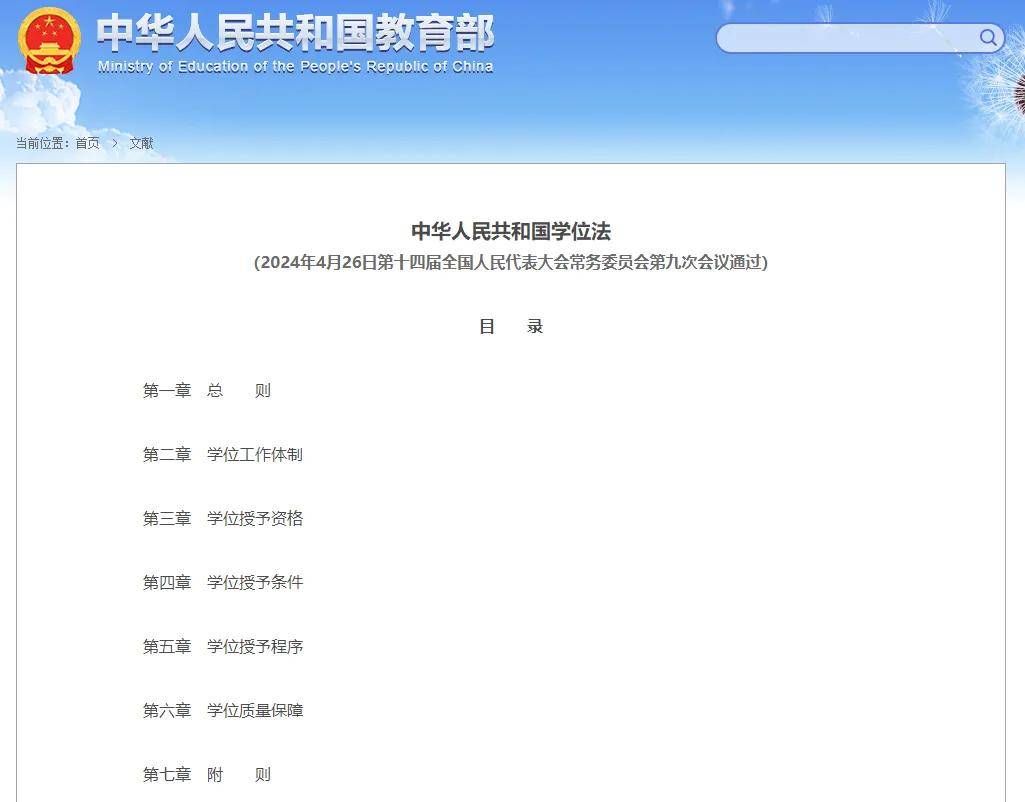Click the national emblem logo

tap(49, 41)
